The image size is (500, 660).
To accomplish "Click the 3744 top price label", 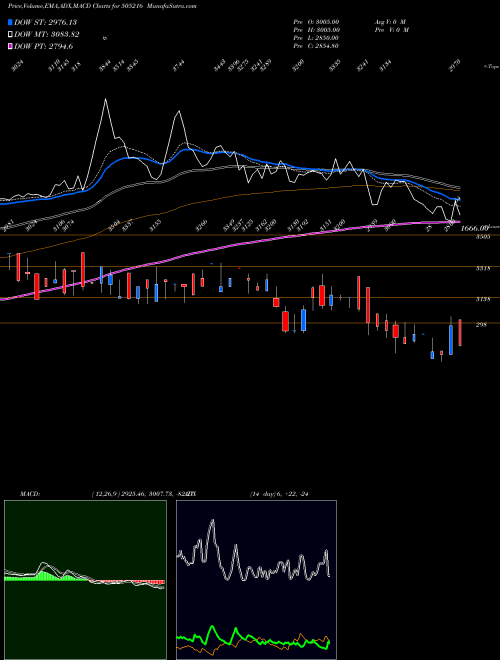I will [178, 66].
